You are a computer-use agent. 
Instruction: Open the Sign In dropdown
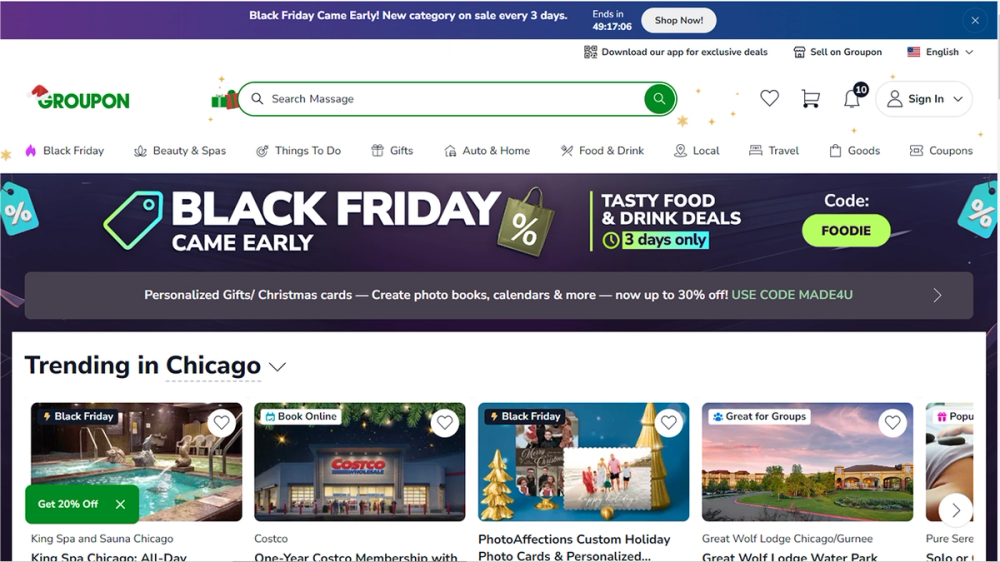(924, 99)
